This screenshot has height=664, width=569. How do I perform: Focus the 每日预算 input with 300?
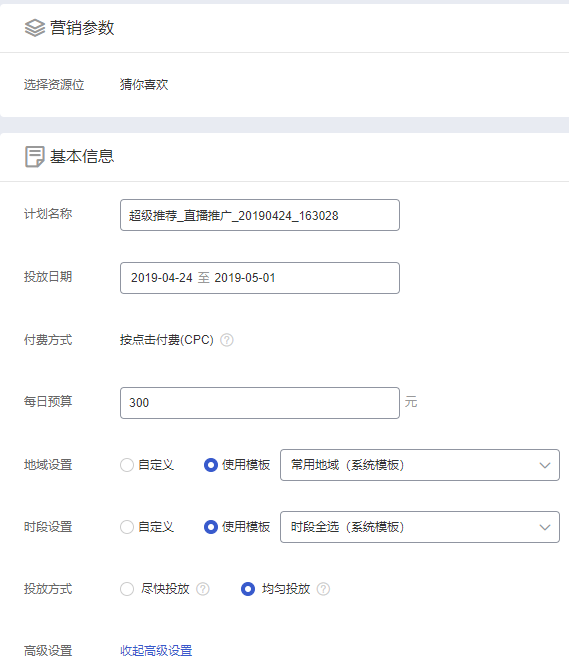[260, 403]
